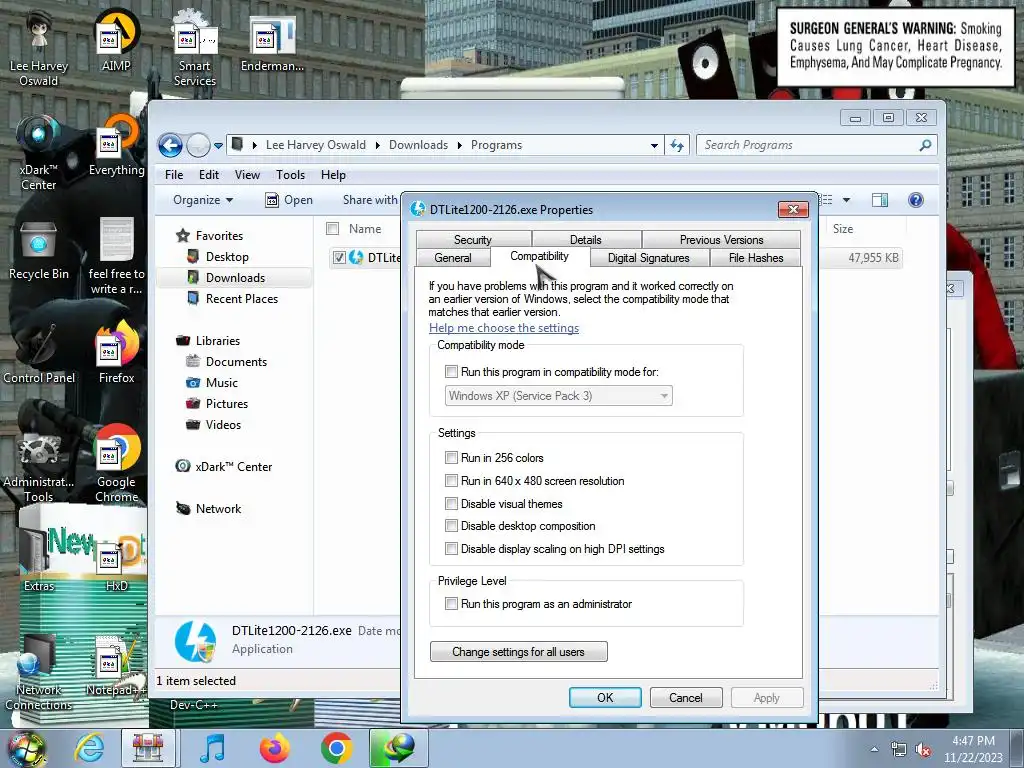Select Downloads in the Favorites tree
Image resolution: width=1024 pixels, height=768 pixels.
(x=235, y=278)
